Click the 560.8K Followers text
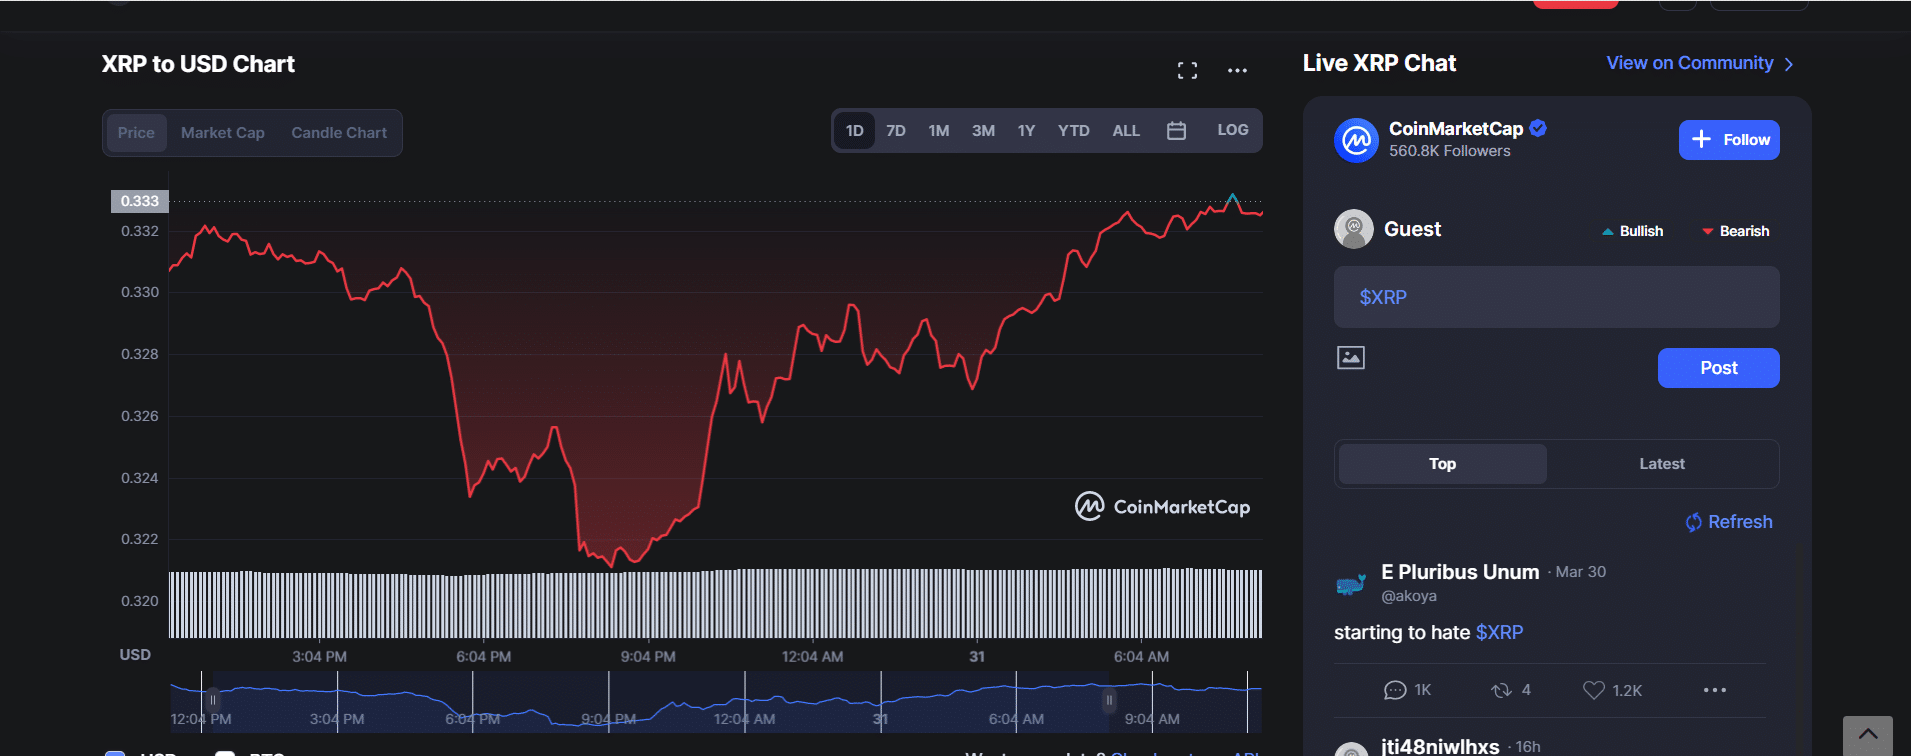1911x756 pixels. click(1450, 151)
